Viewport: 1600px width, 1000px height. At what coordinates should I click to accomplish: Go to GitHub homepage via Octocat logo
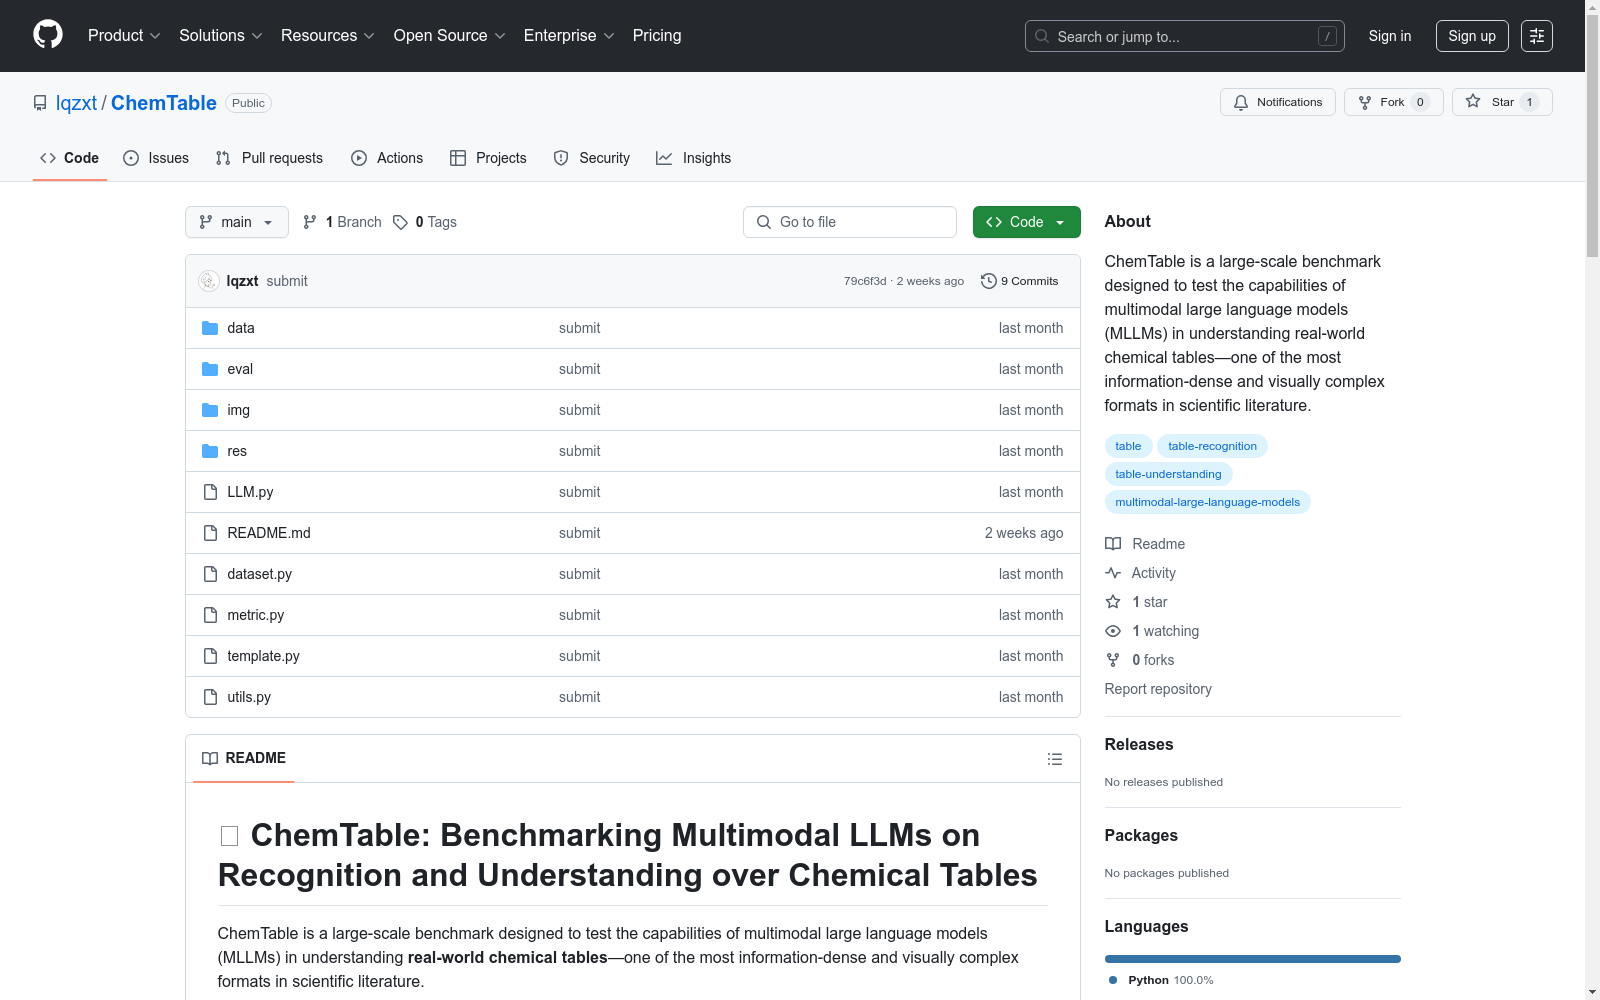point(48,35)
